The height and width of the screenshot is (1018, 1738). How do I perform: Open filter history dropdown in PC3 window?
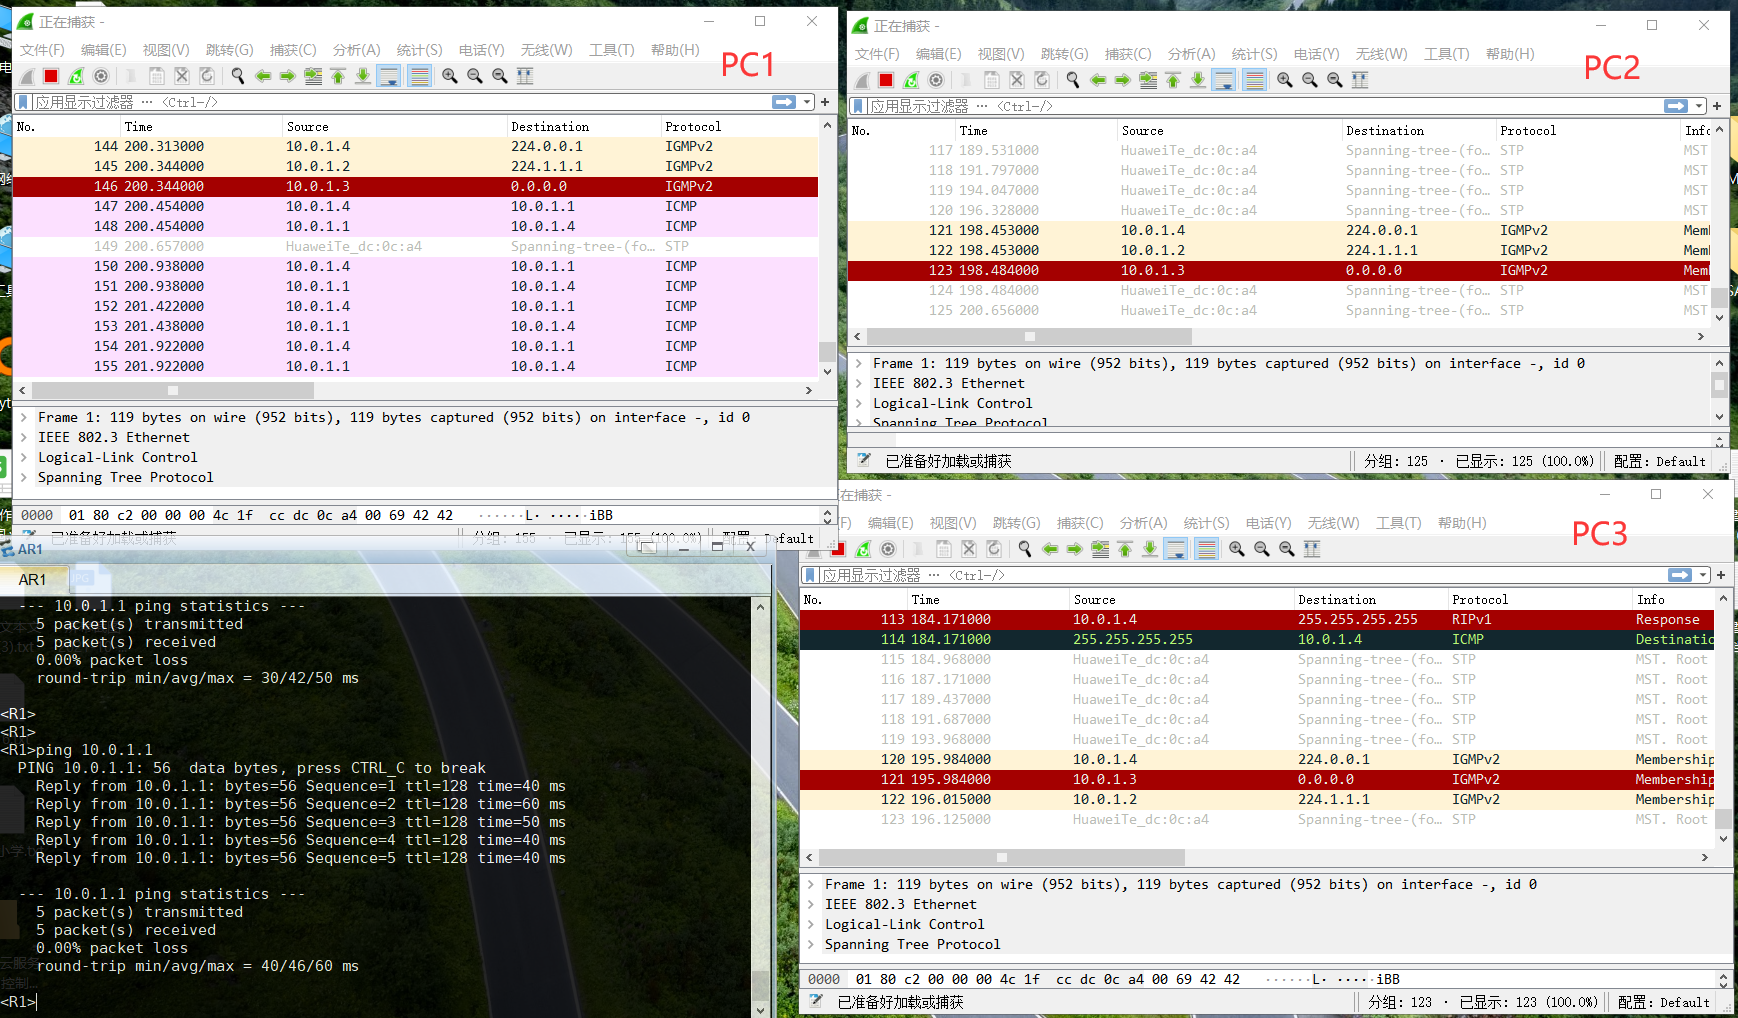[x=1702, y=575]
